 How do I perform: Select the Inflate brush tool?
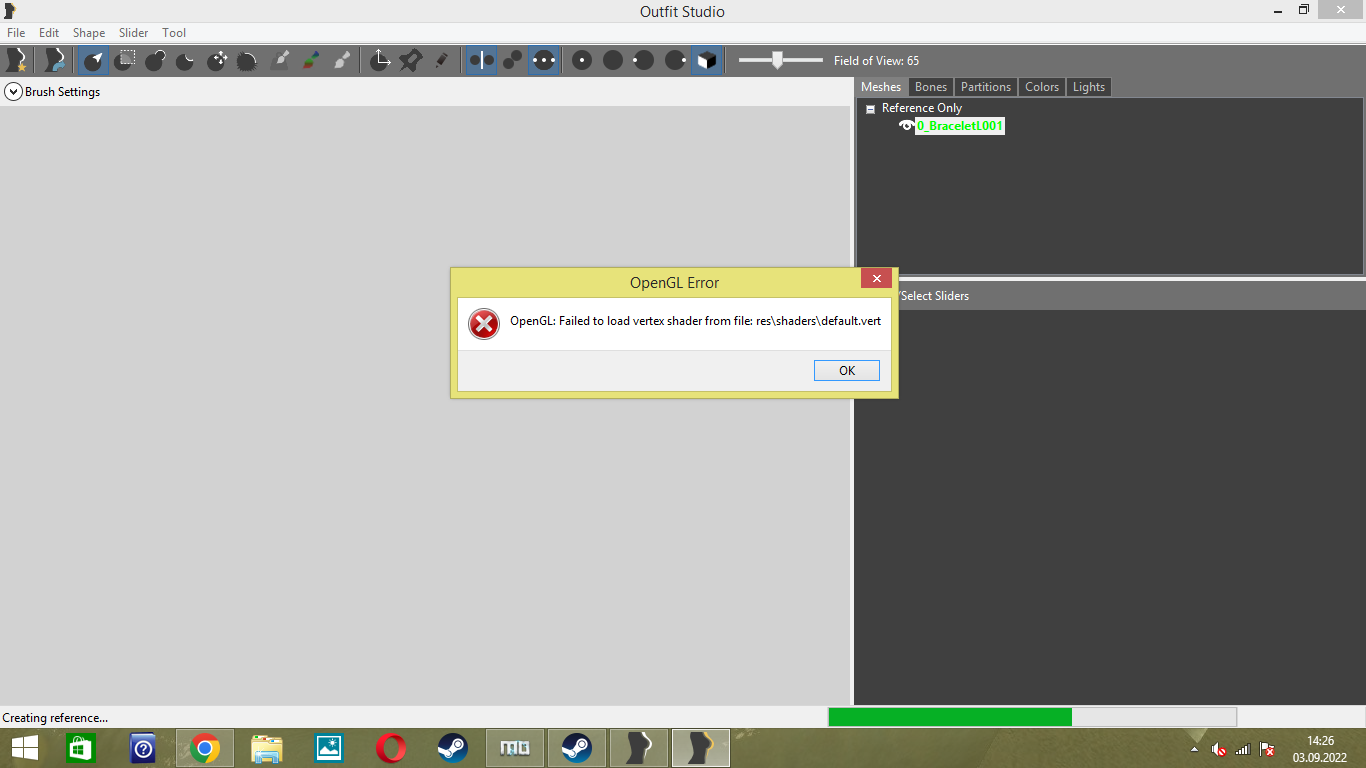pos(155,60)
